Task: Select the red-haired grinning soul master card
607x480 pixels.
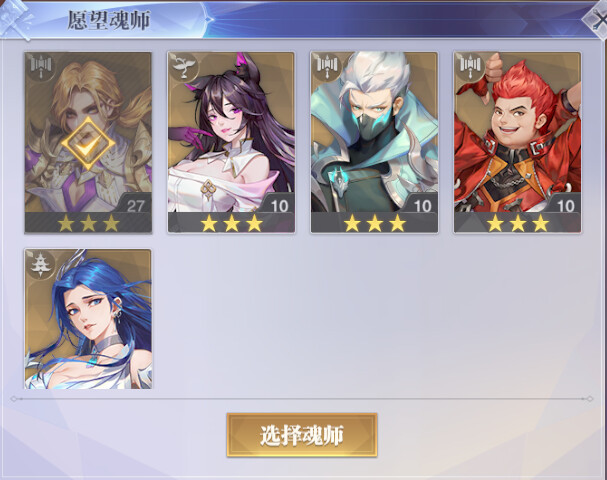Action: coord(518,143)
